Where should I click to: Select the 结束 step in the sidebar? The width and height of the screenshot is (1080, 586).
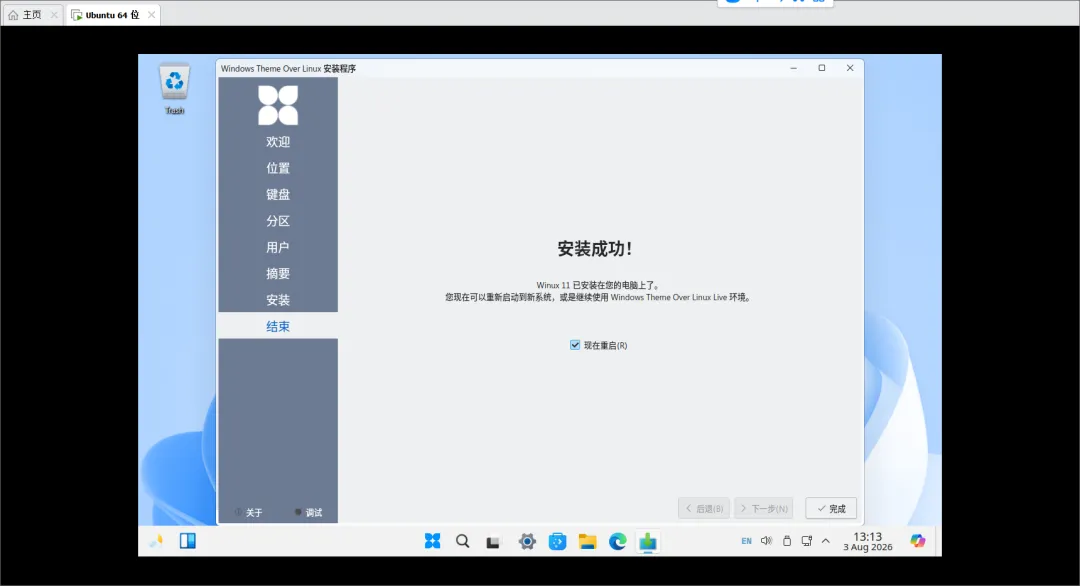point(278,326)
